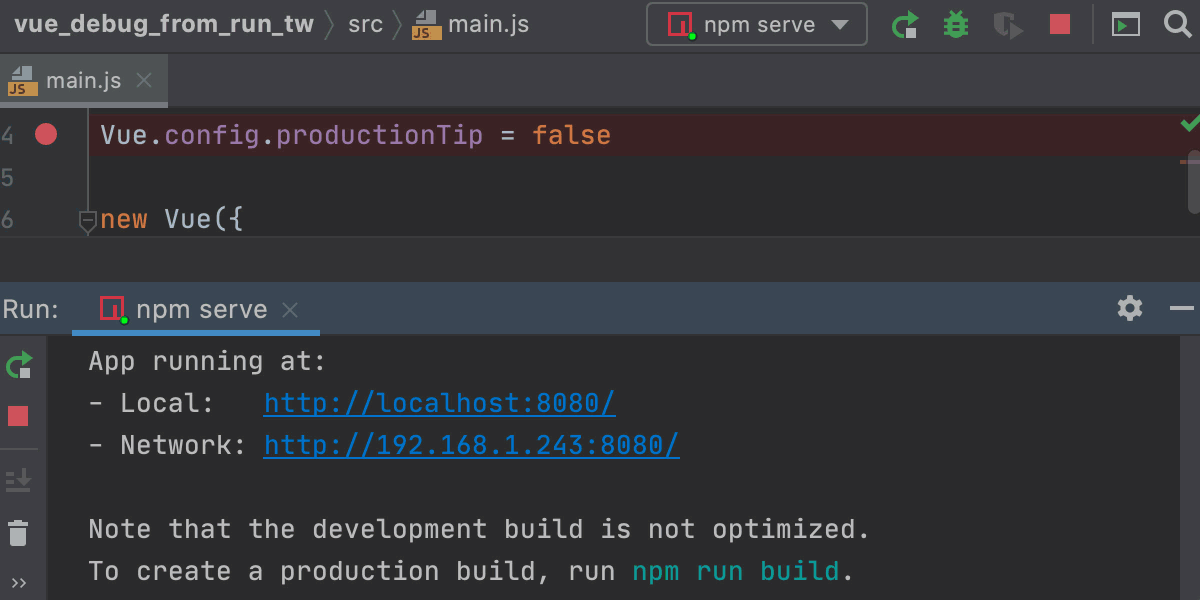Open Search Everywhere magnifier icon
Image resolution: width=1200 pixels, height=600 pixels.
point(1178,24)
